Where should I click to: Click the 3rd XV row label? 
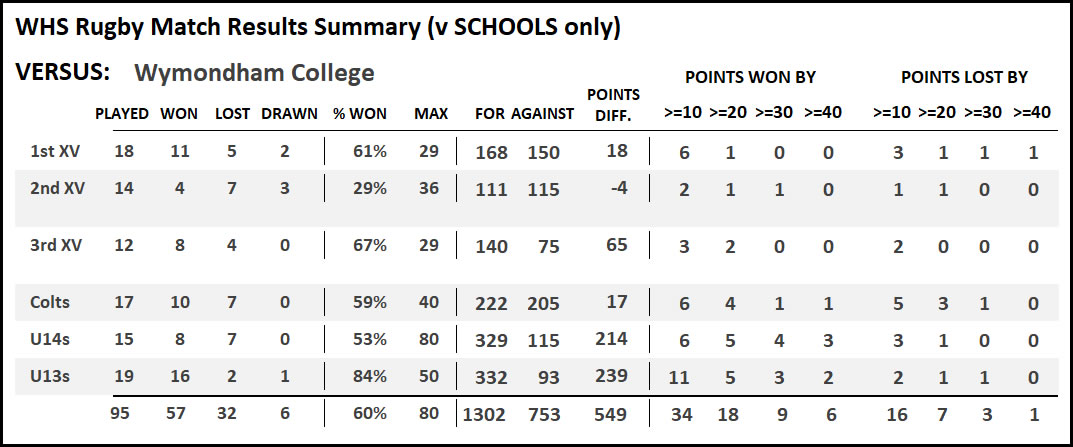click(x=52, y=246)
